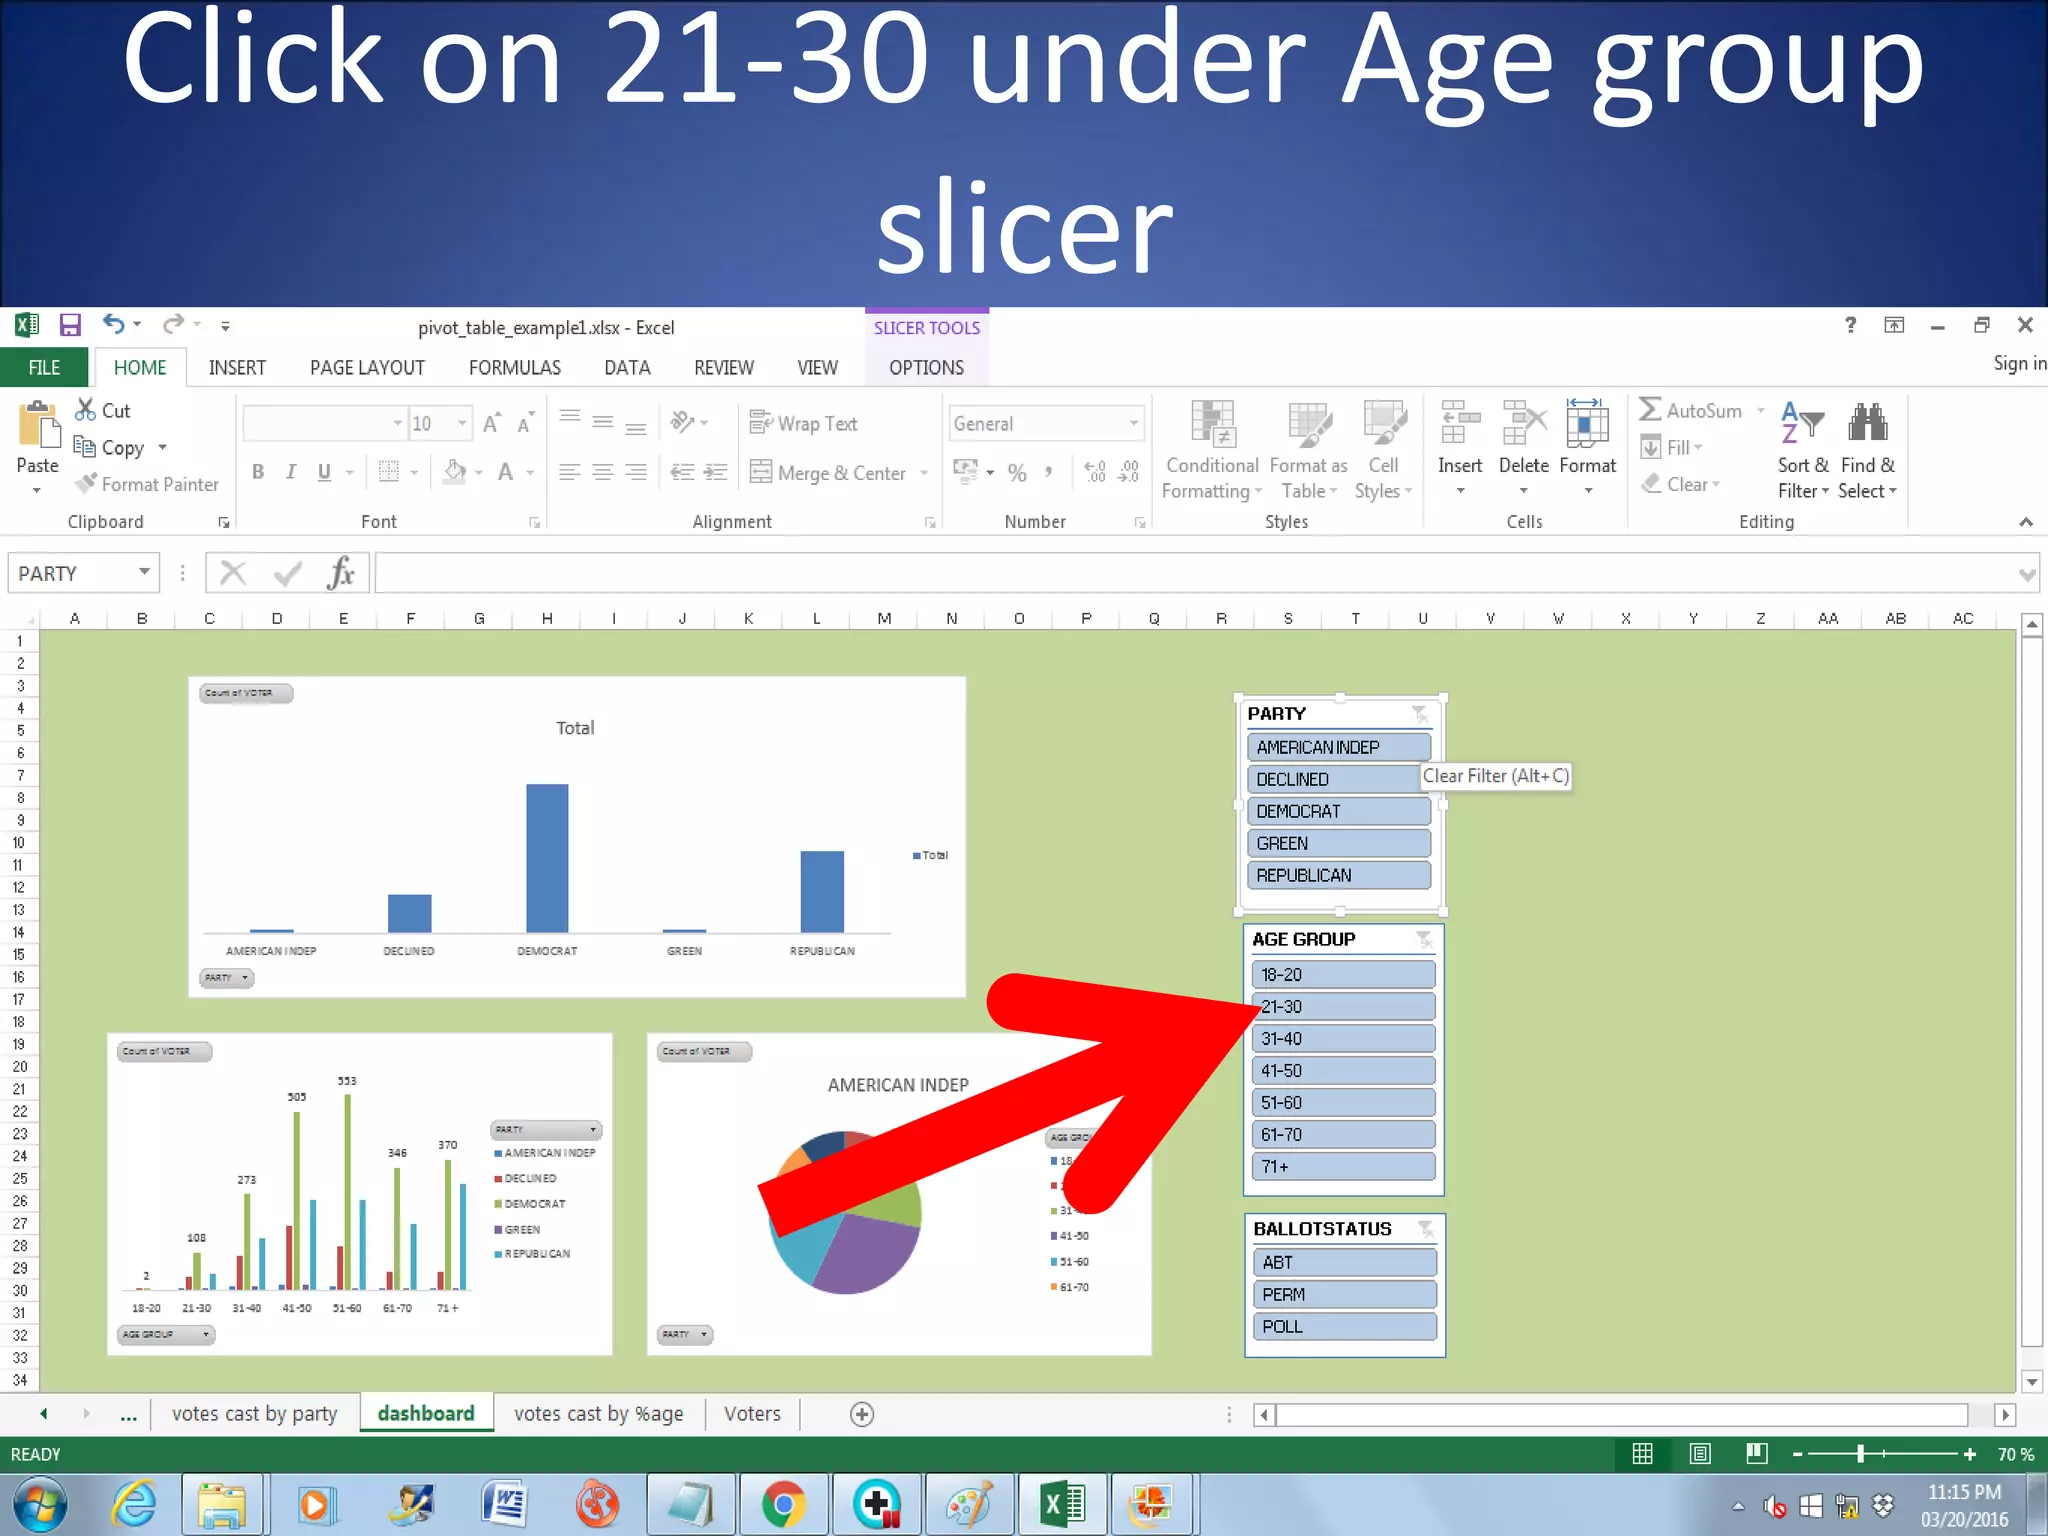Screen dimensions: 2048x1536
Task: Open the PARTY field dropdown on Total chart
Action: coord(227,978)
